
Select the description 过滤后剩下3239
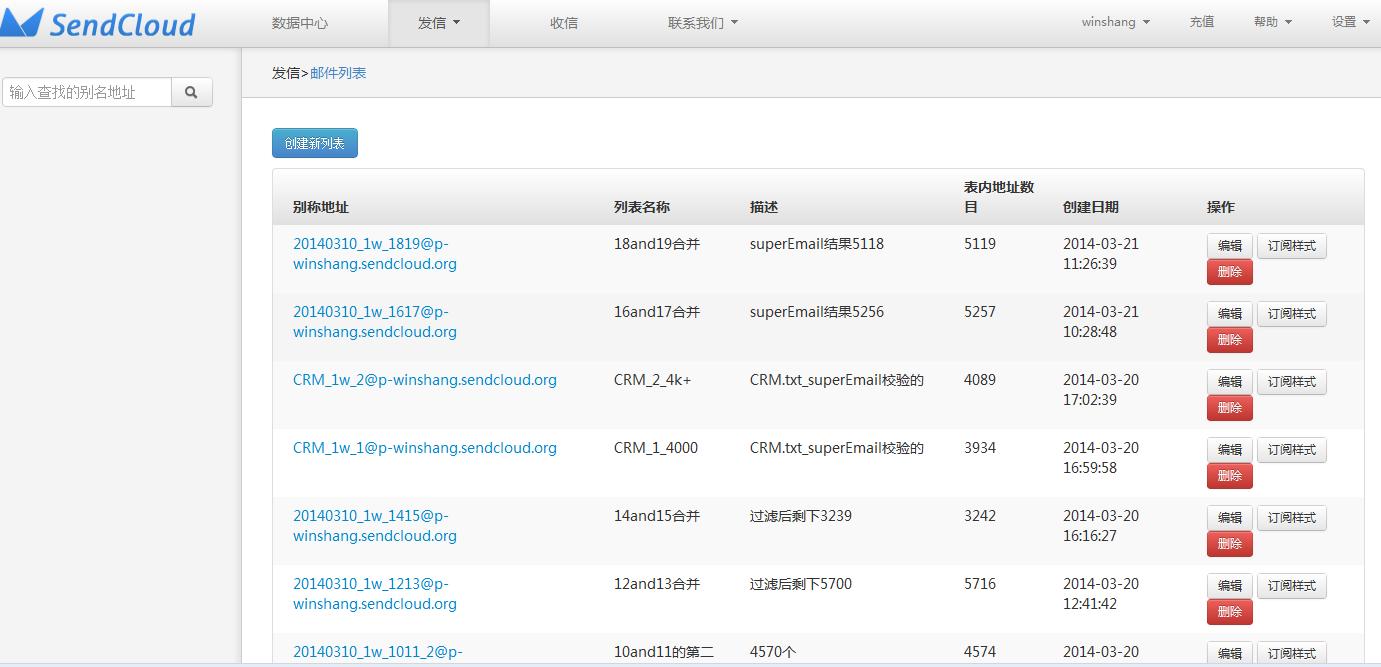pos(801,516)
